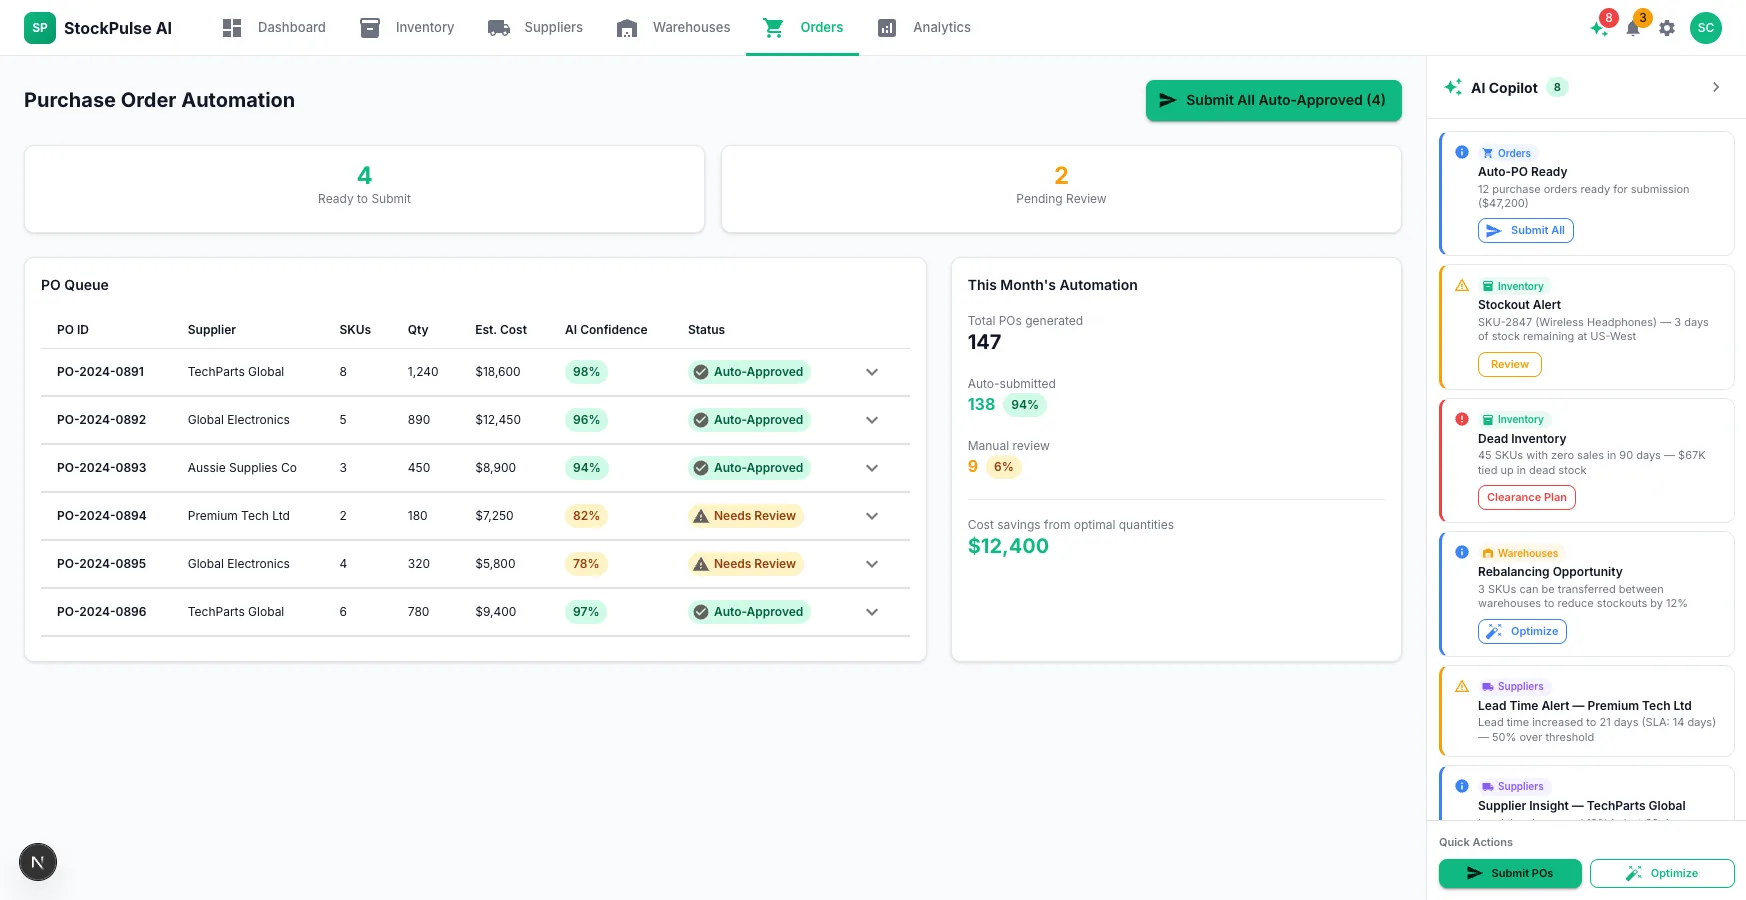Image resolution: width=1746 pixels, height=900 pixels.
Task: Click the info icon on Supplier Insight card
Action: tap(1462, 786)
